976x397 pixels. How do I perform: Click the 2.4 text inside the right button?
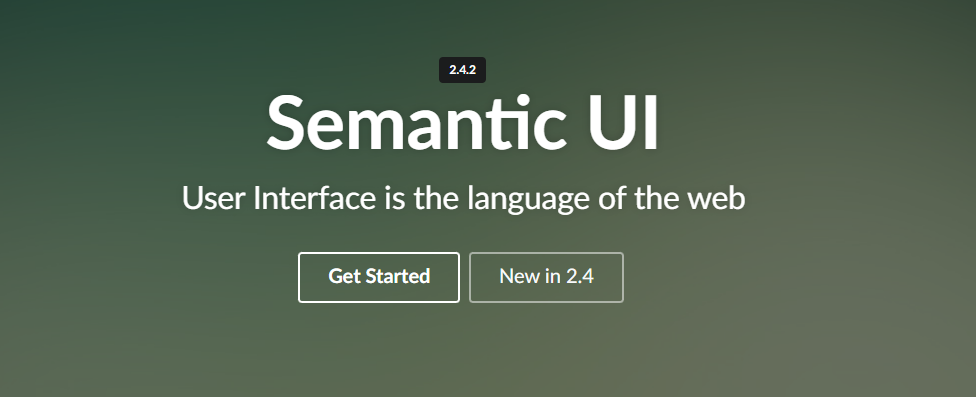[x=580, y=276]
